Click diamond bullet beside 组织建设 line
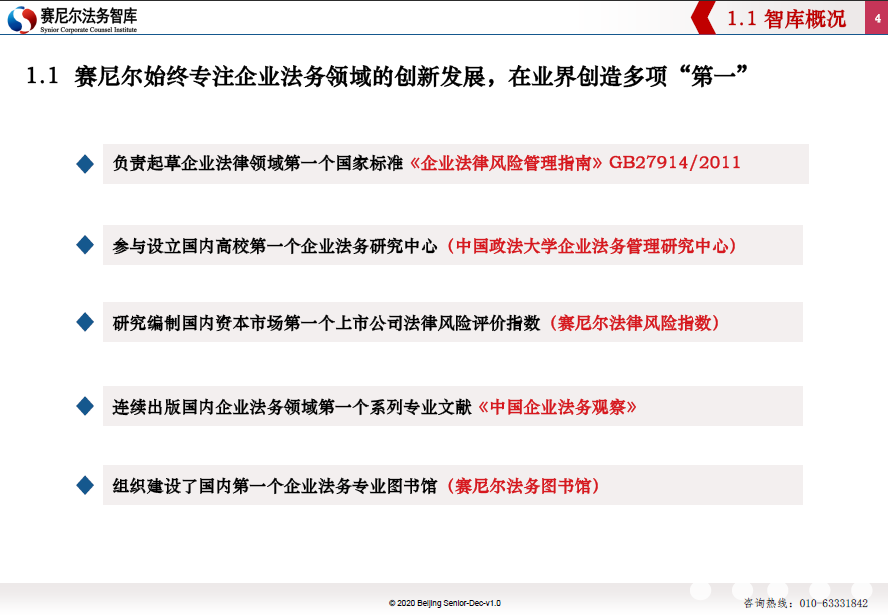Viewport: 888px width, 615px height. (85, 485)
